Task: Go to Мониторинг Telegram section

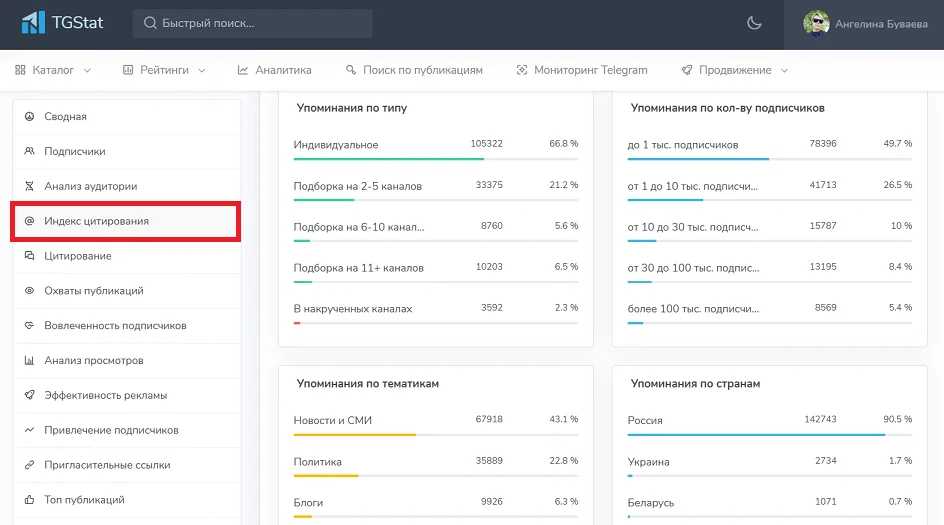Action: [582, 70]
